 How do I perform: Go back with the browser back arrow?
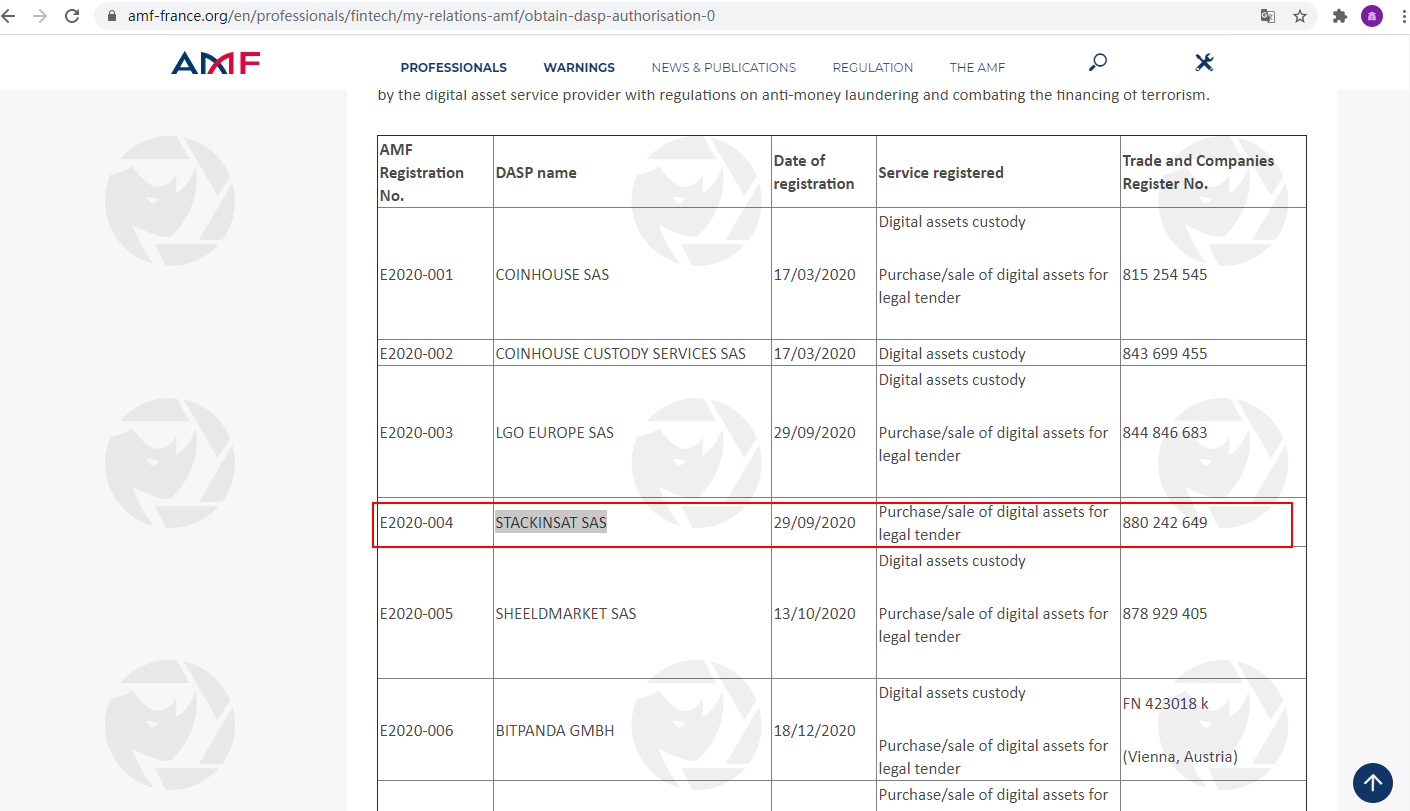(x=9, y=16)
